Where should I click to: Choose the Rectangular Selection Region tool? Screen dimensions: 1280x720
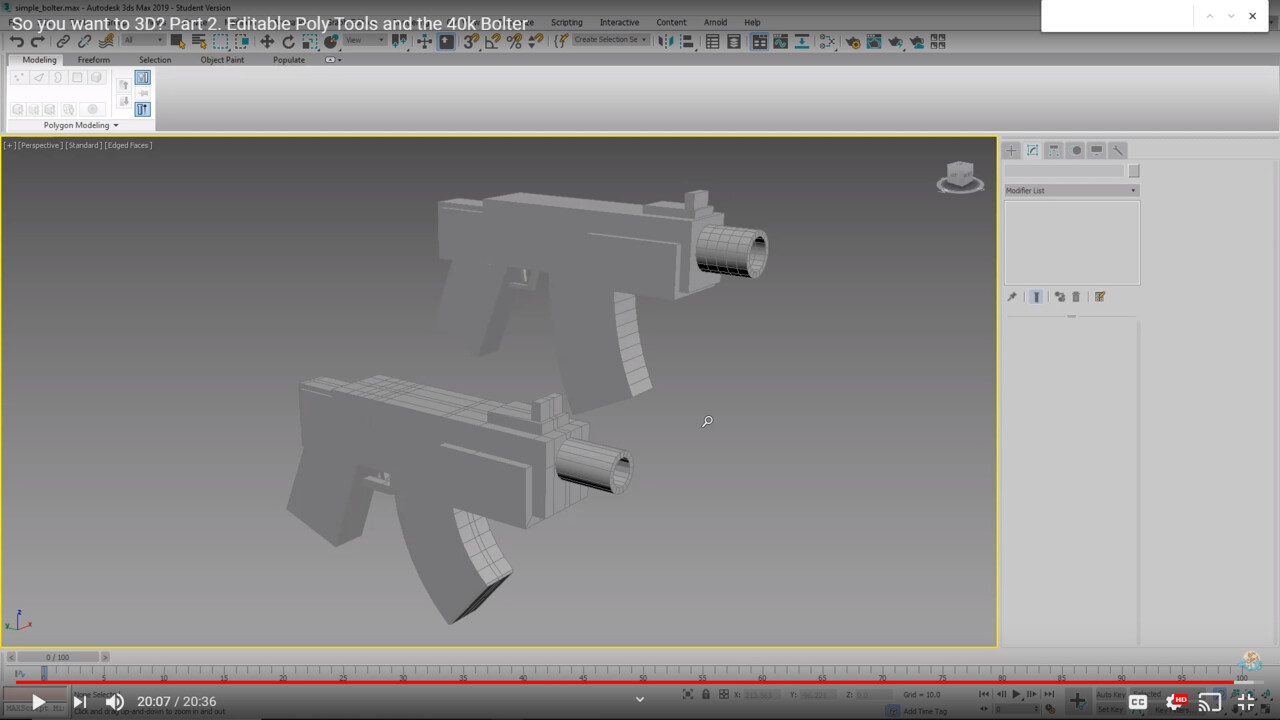click(x=220, y=41)
